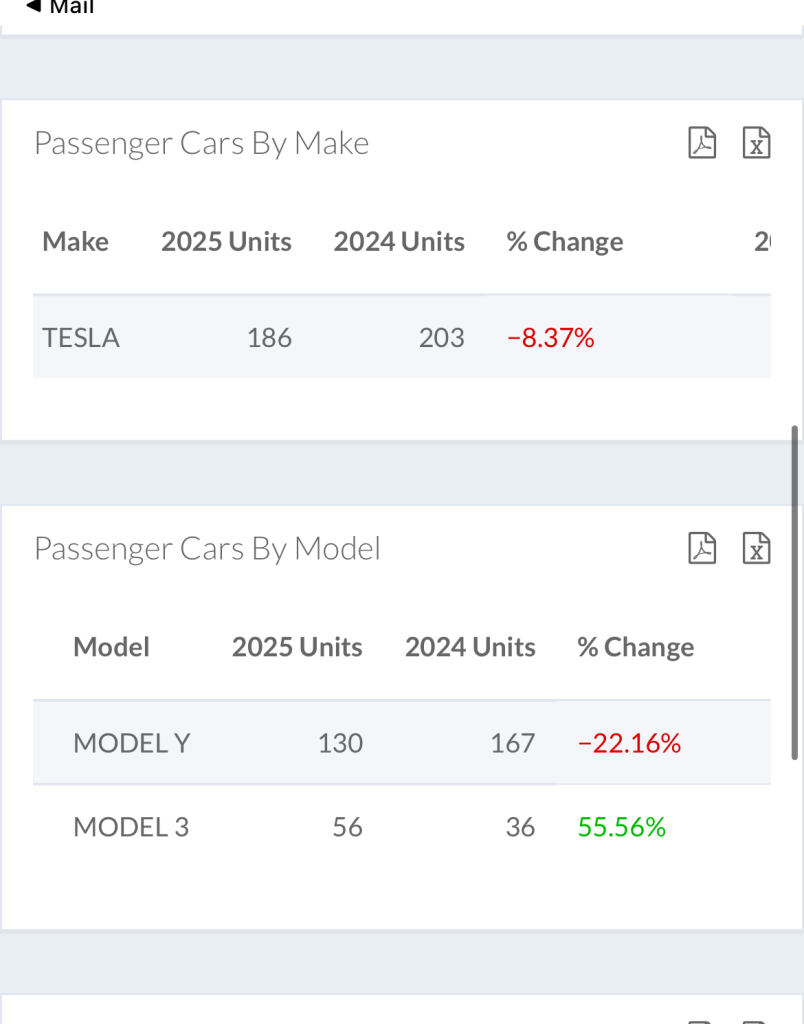Export Passenger Cars By Make to Excel
The width and height of the screenshot is (804, 1024).
point(757,143)
